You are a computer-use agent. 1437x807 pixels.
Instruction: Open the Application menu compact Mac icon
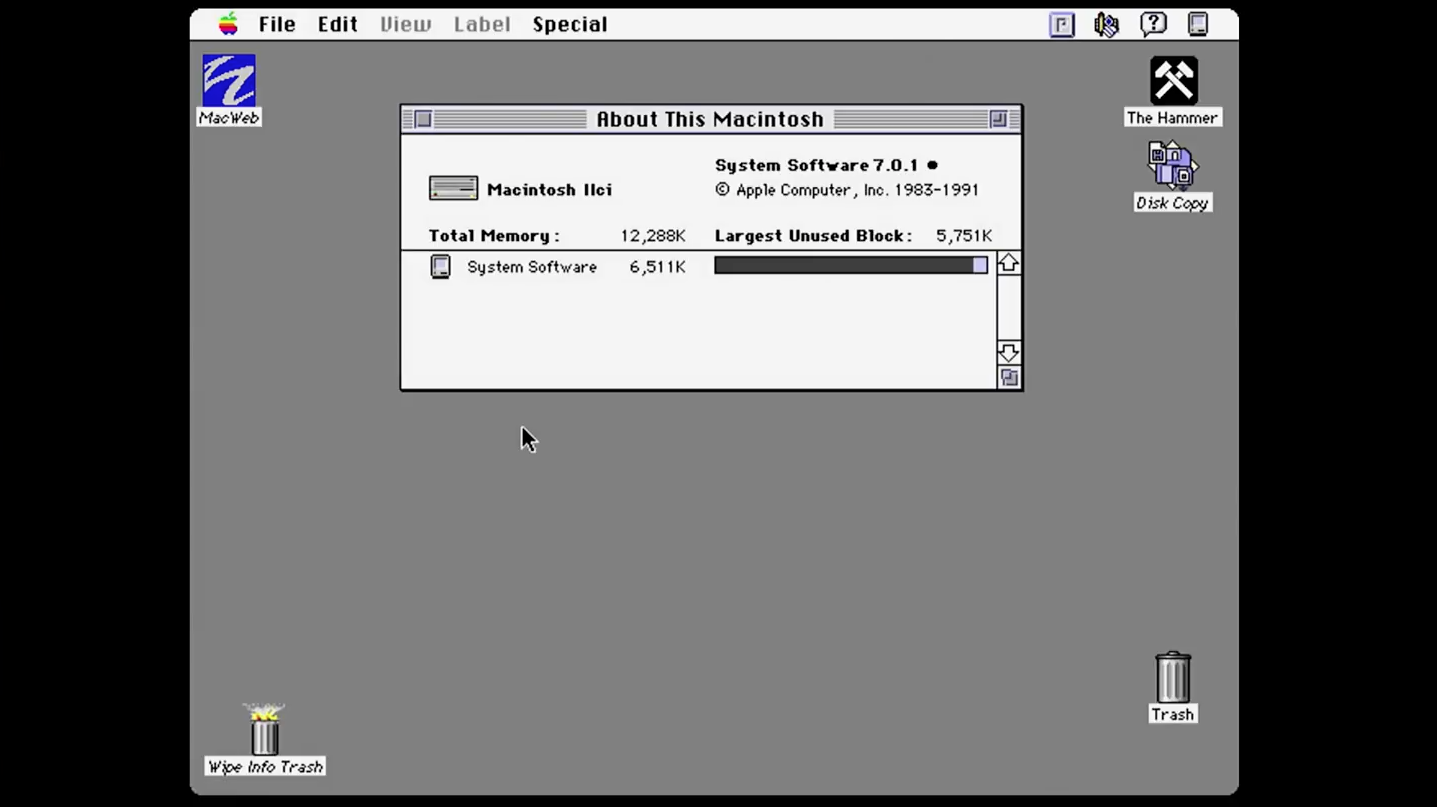[x=1198, y=24]
